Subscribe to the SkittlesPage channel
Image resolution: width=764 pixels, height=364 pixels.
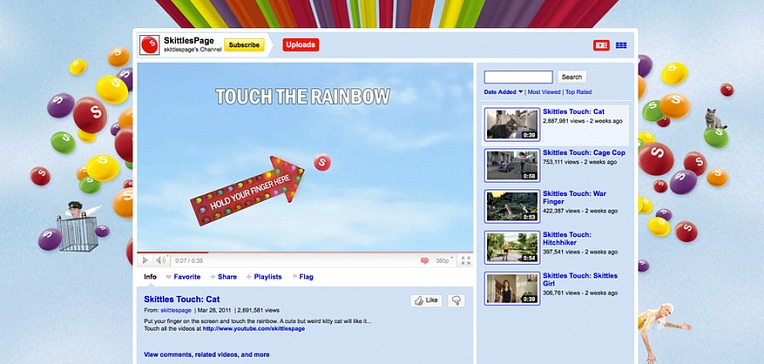tap(244, 45)
